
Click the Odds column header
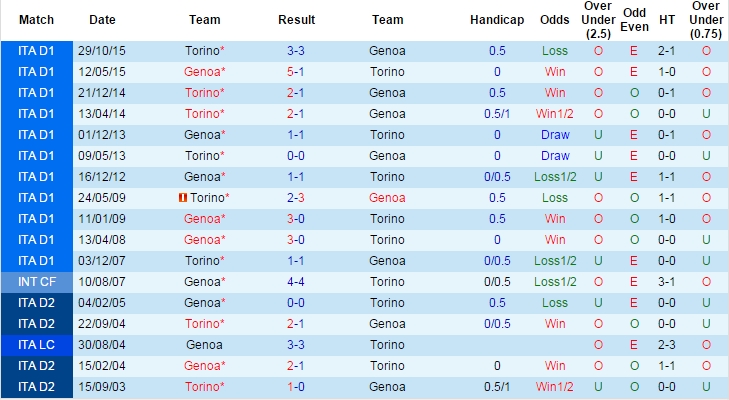pyautogui.click(x=555, y=20)
